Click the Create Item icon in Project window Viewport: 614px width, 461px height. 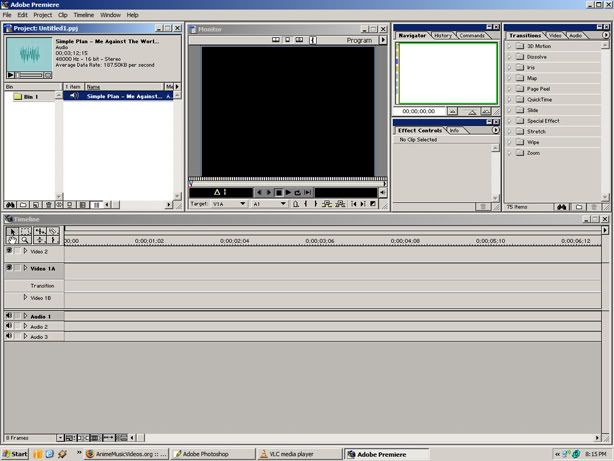(x=36, y=205)
